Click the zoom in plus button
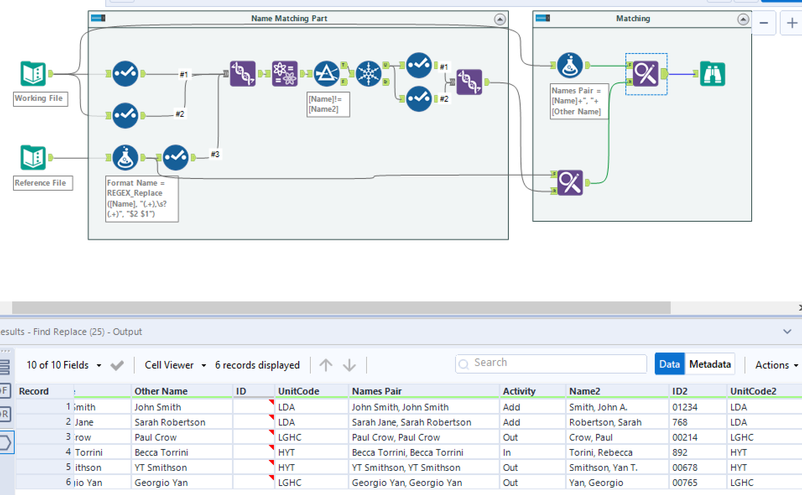Image resolution: width=802 pixels, height=495 pixels. (792, 23)
